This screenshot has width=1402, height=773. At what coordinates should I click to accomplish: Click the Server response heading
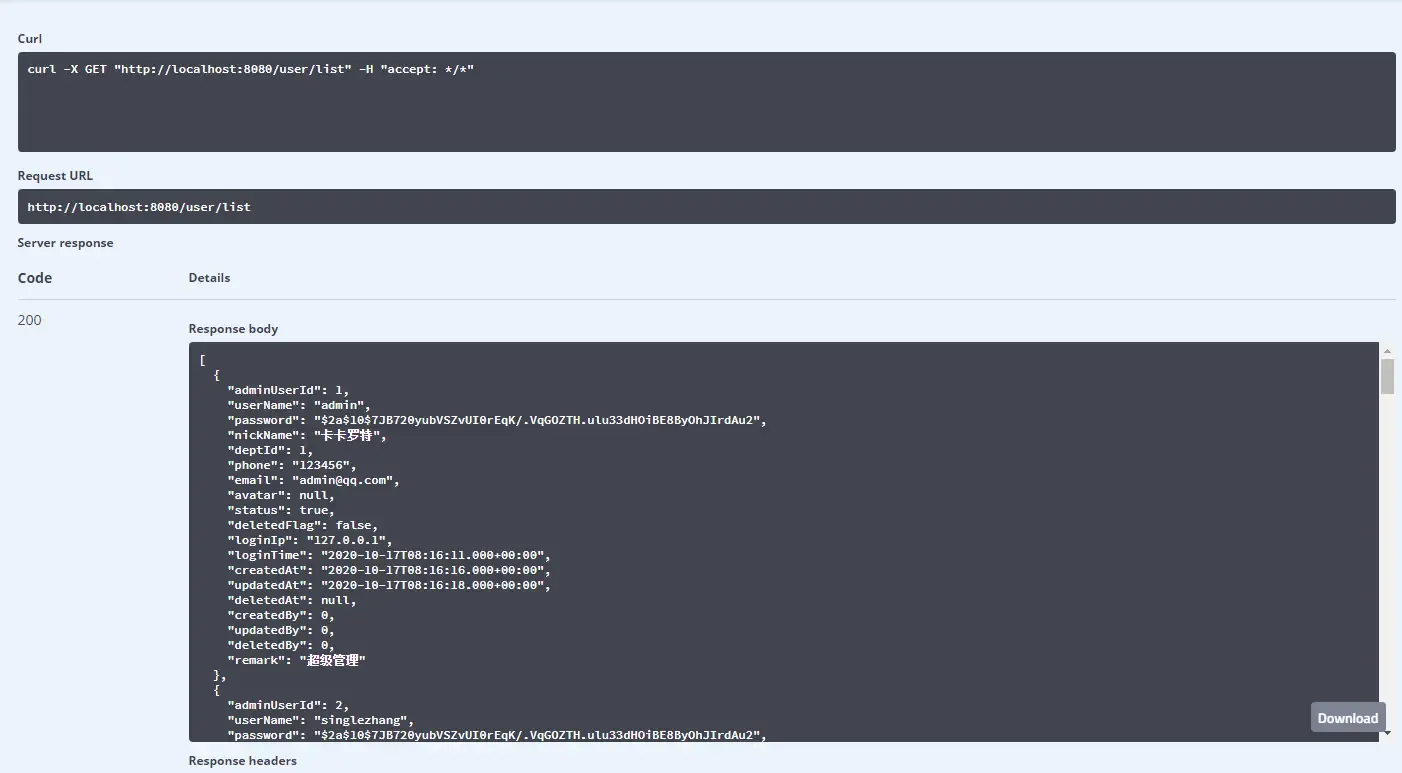point(64,242)
